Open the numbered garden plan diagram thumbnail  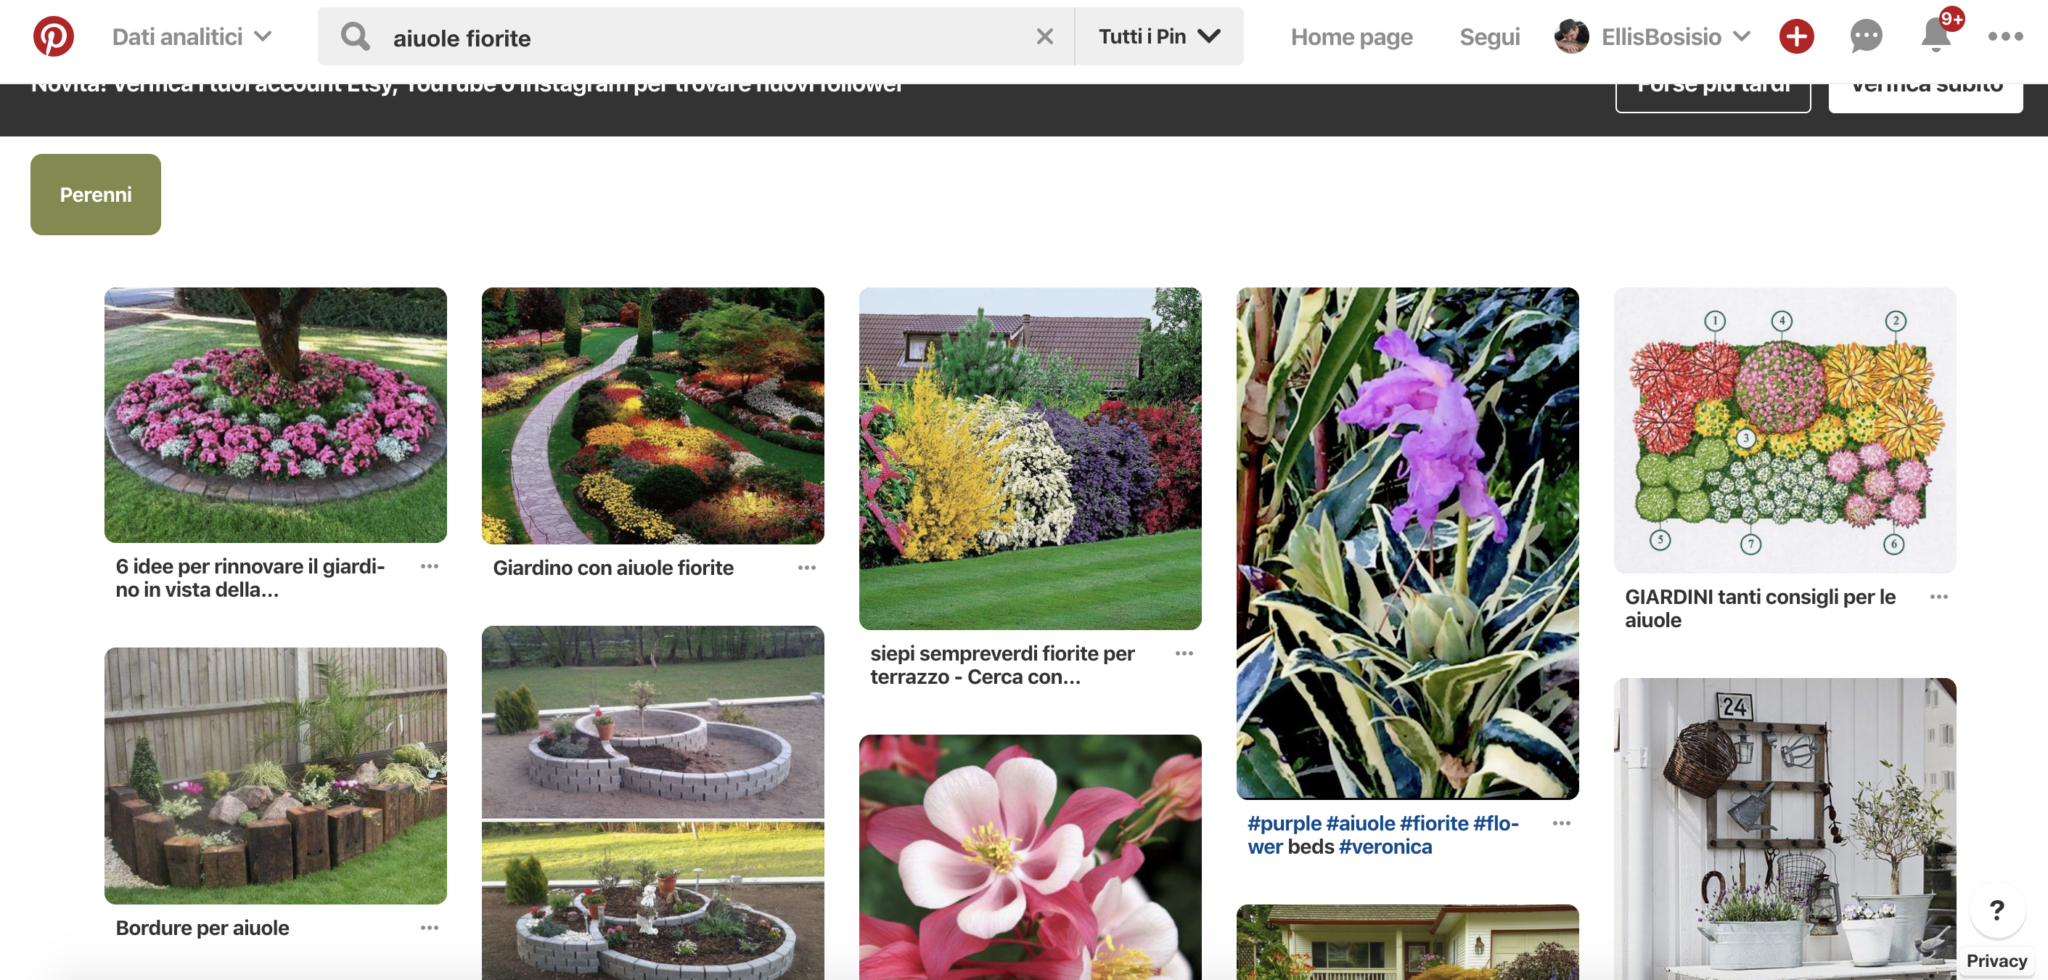(x=1785, y=430)
